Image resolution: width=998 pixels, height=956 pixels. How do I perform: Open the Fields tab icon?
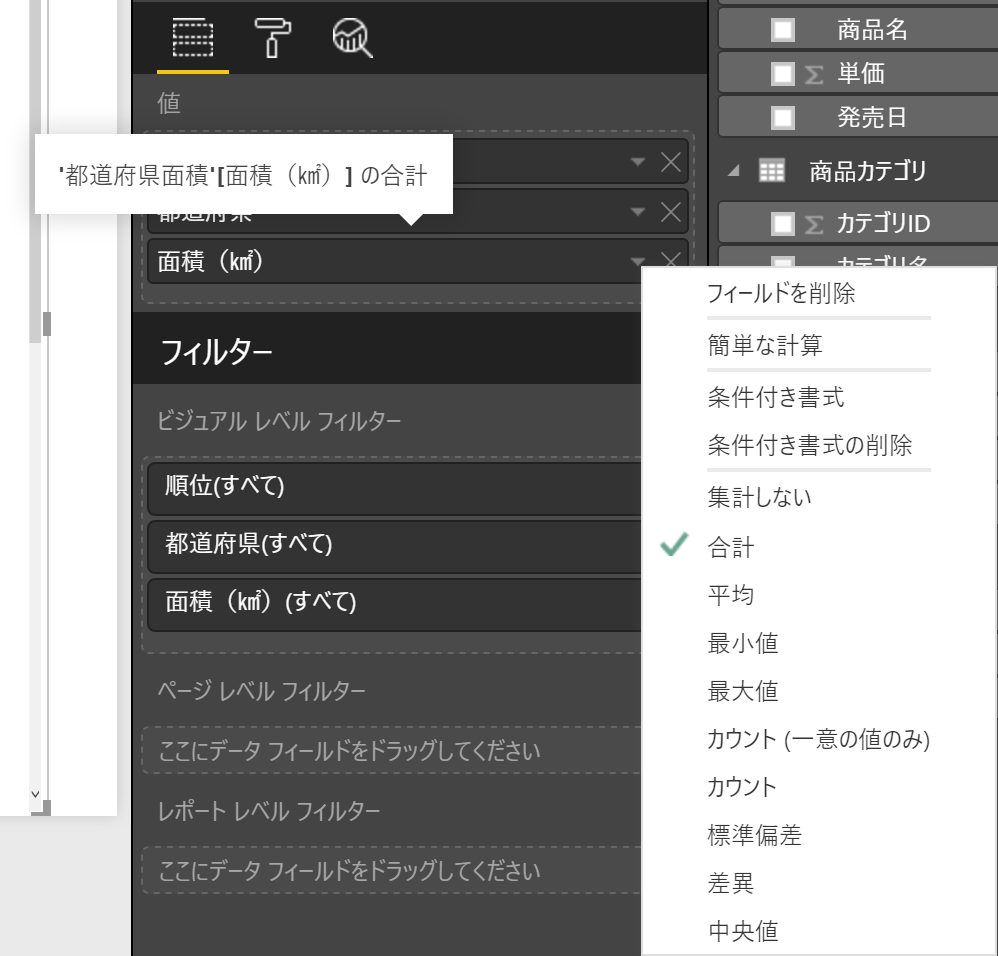[193, 38]
